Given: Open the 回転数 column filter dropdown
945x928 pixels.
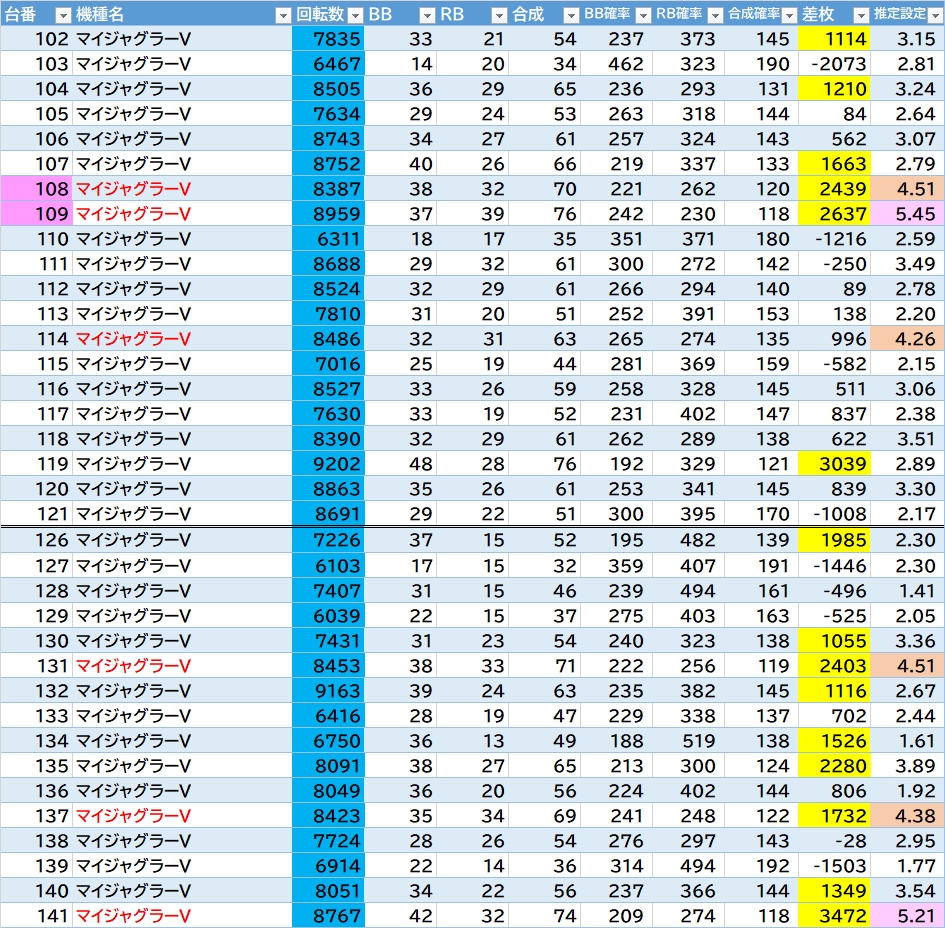Looking at the screenshot, I should (x=356, y=16).
